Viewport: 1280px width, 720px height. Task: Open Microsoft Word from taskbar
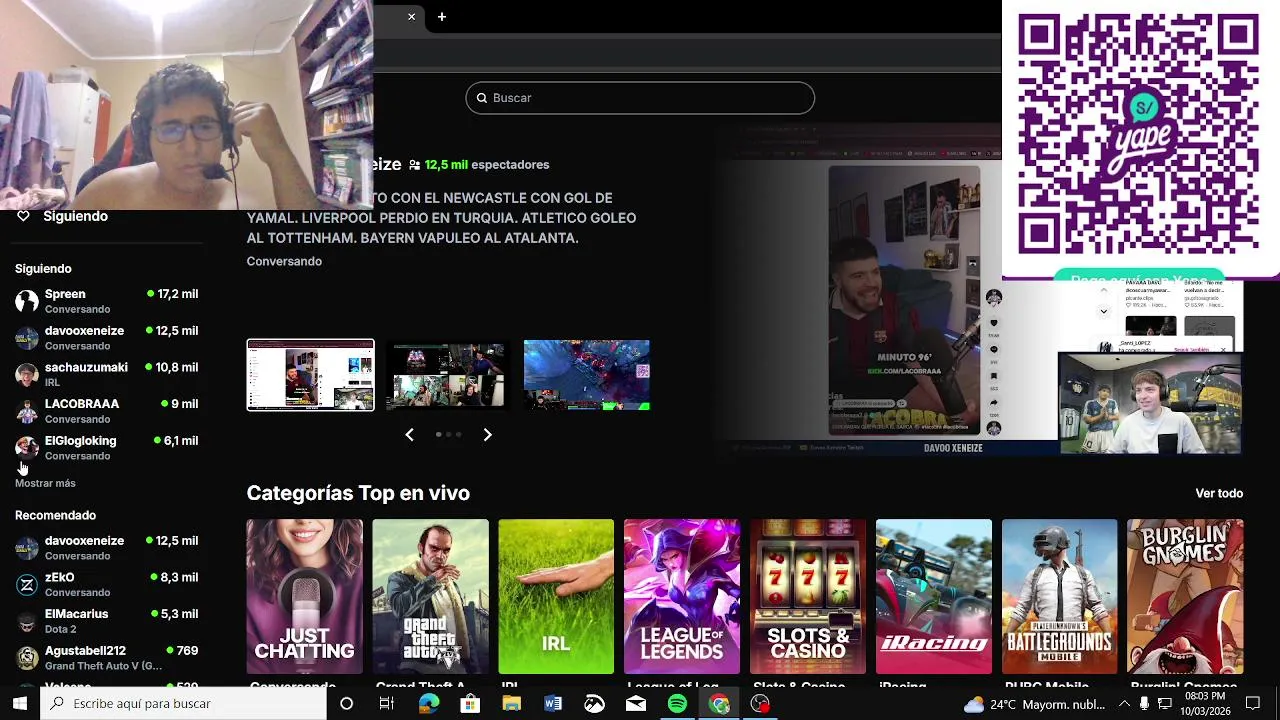coord(553,704)
